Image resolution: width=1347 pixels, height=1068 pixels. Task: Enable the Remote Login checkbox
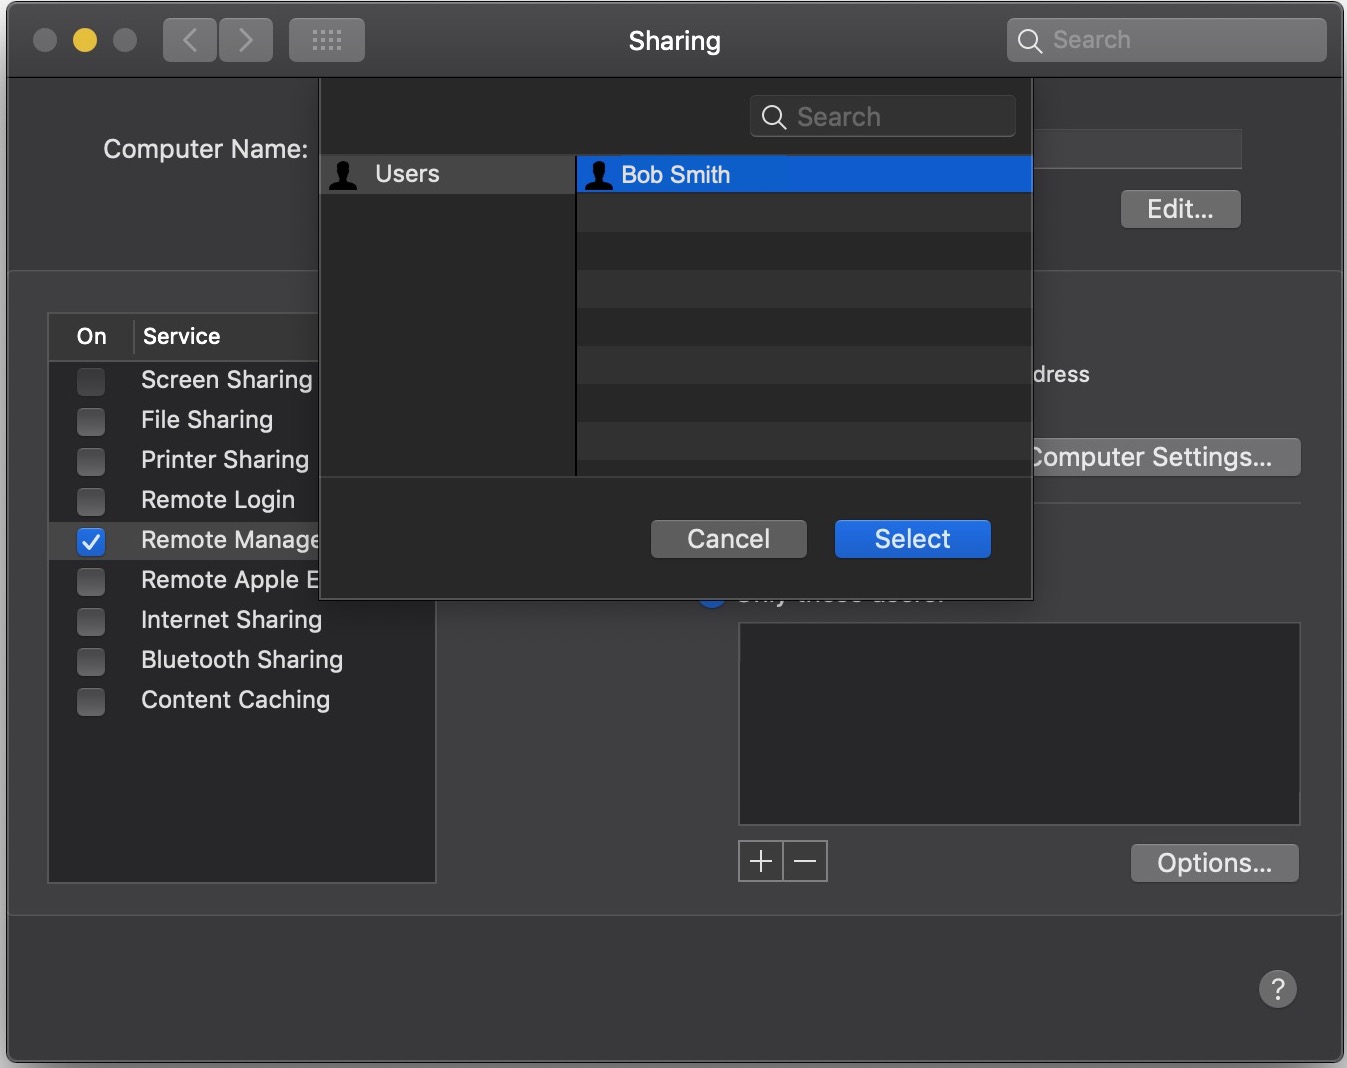pos(91,501)
